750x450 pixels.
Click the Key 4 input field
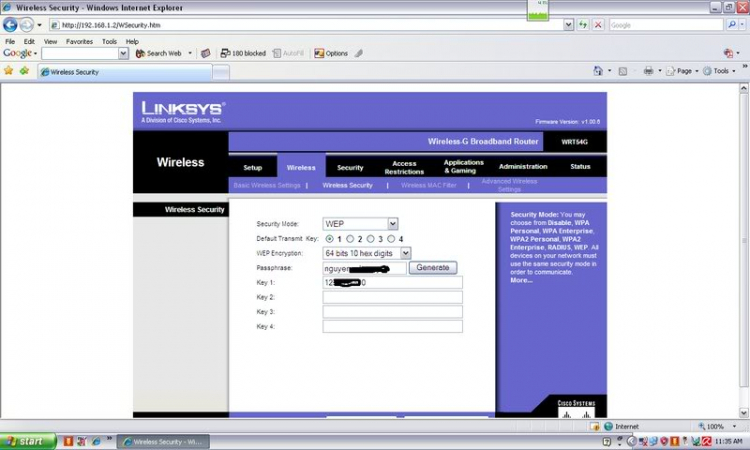pyautogui.click(x=393, y=327)
